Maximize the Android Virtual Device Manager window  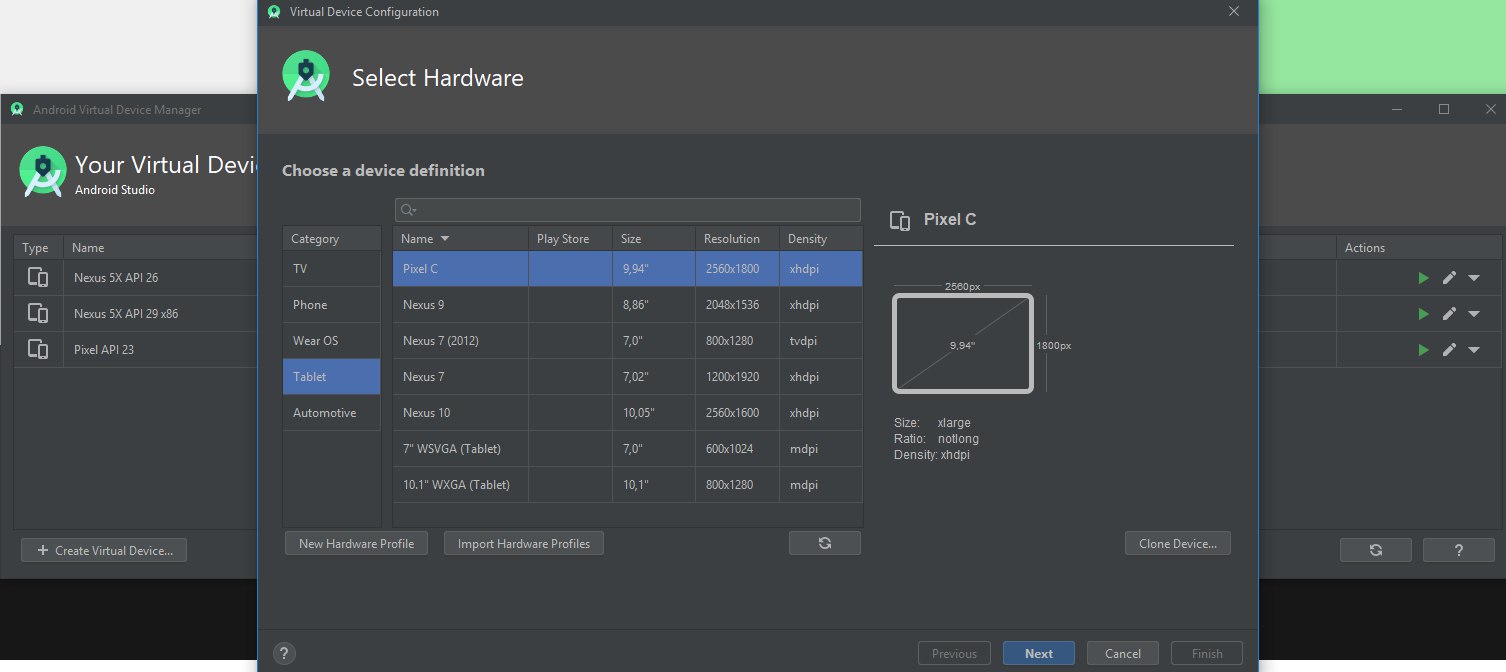click(x=1444, y=109)
